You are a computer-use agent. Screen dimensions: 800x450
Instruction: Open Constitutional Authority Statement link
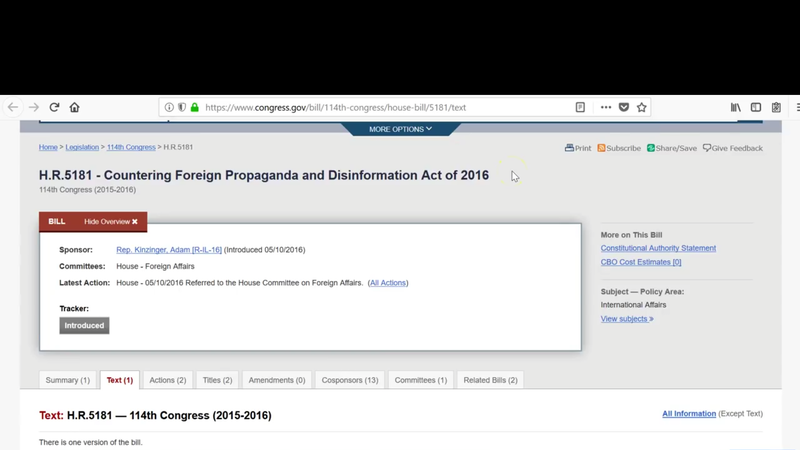(x=658, y=248)
